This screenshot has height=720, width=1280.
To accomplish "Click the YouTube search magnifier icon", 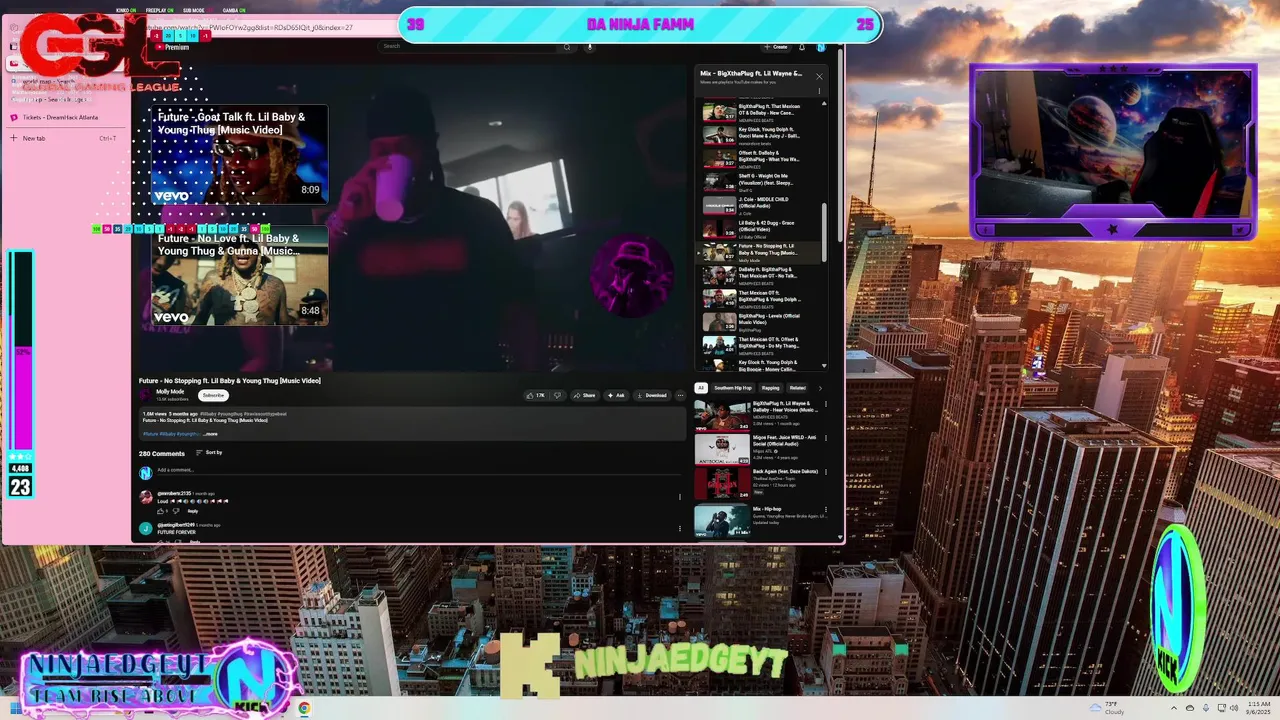I will [x=567, y=47].
